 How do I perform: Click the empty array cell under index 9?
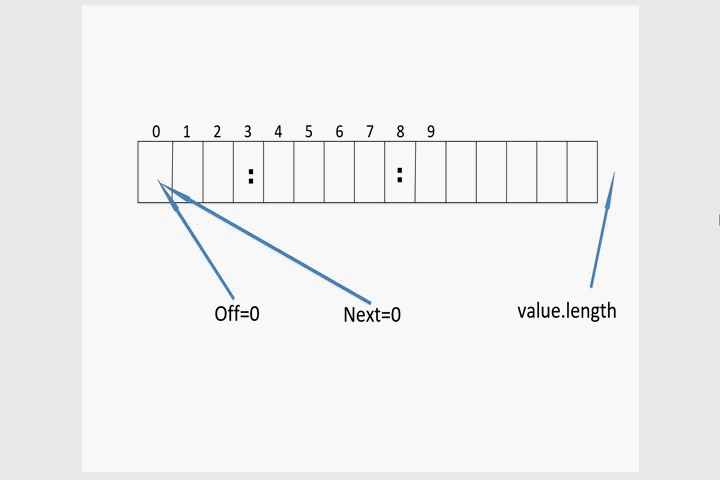pos(430,172)
